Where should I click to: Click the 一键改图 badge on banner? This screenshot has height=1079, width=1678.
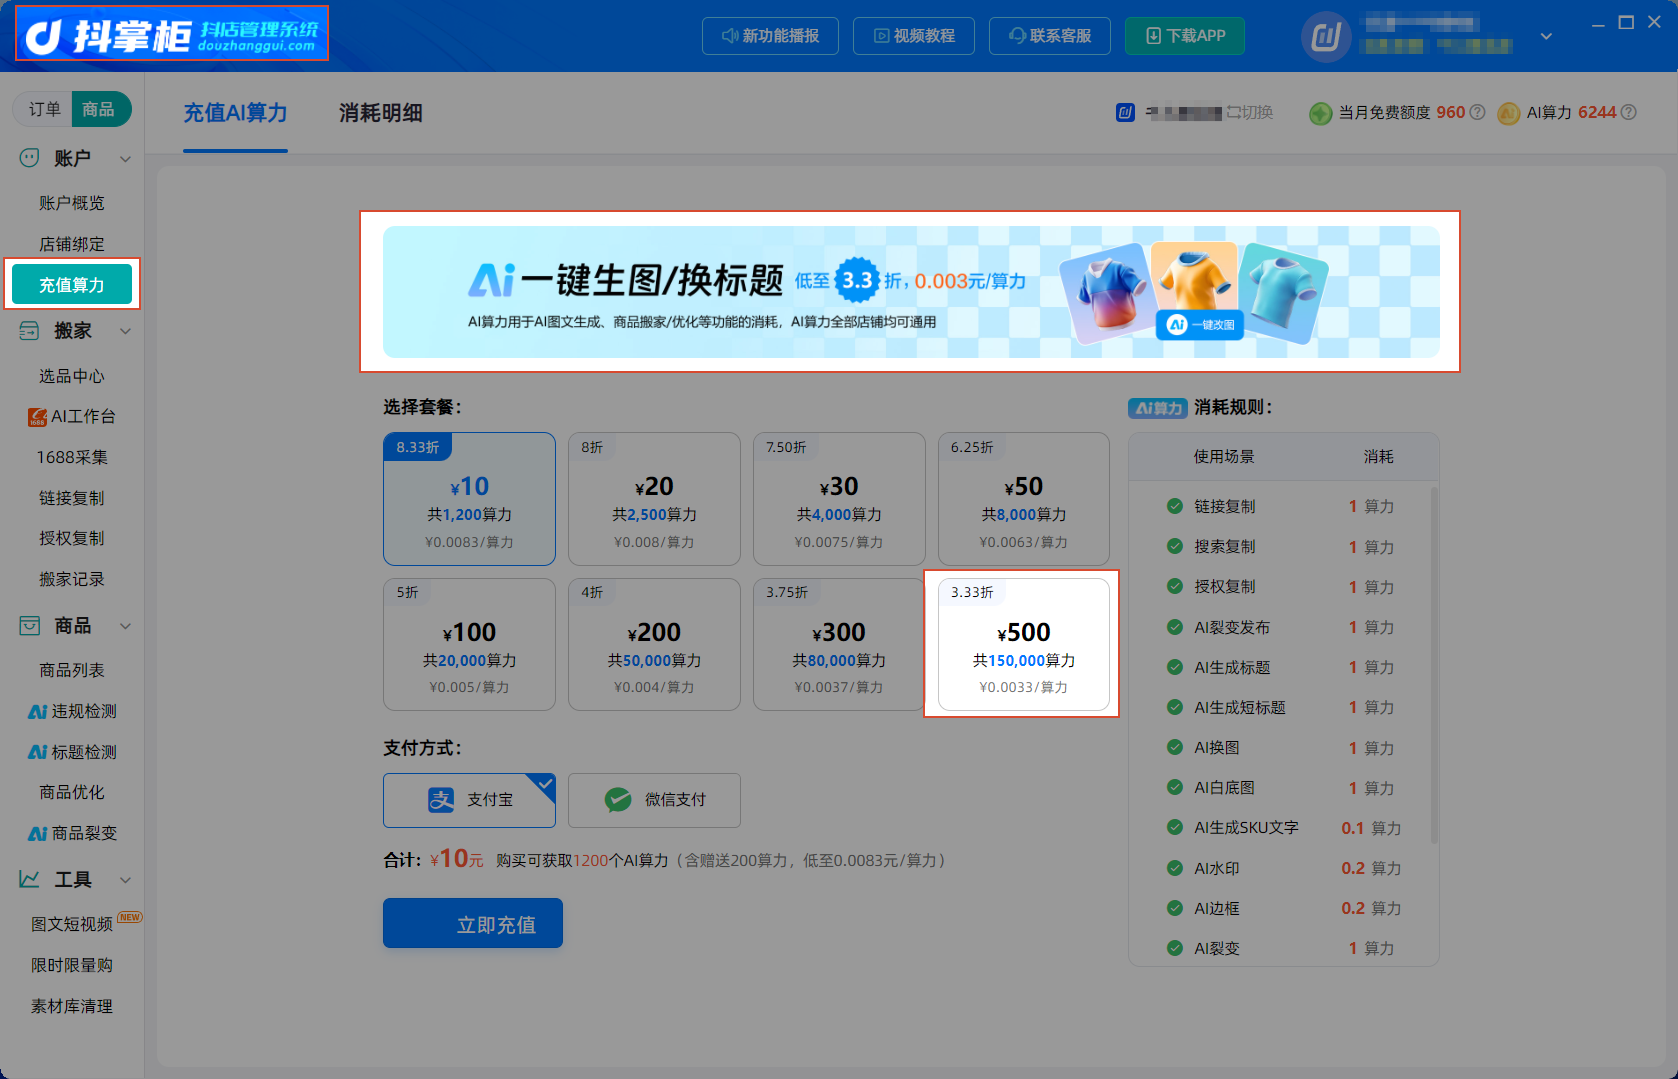coord(1200,325)
